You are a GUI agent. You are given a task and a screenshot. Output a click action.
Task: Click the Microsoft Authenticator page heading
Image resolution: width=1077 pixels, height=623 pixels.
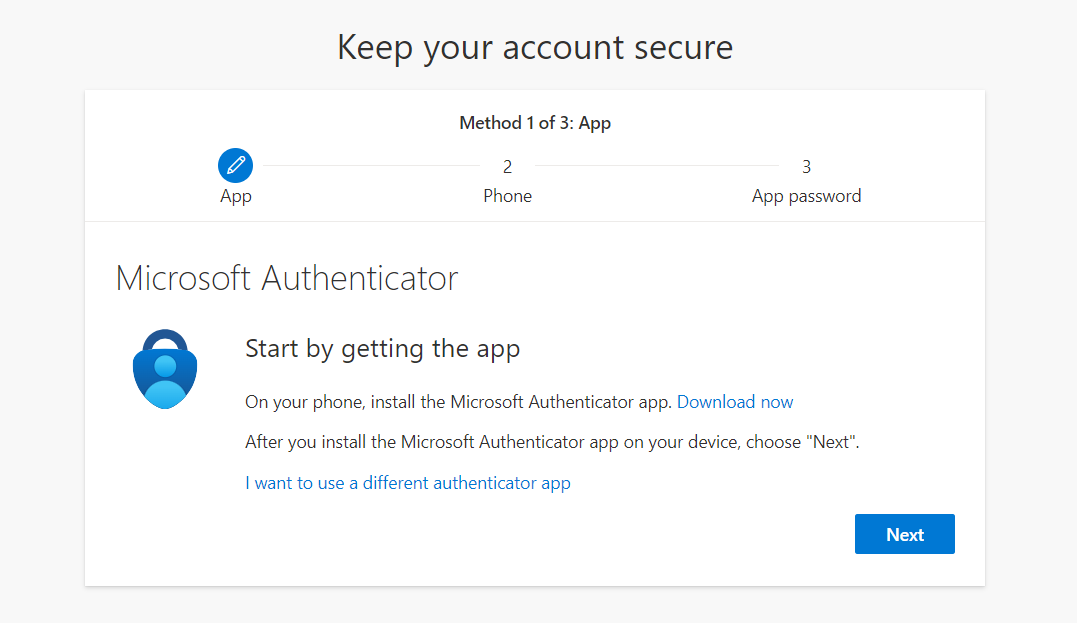[x=288, y=278]
